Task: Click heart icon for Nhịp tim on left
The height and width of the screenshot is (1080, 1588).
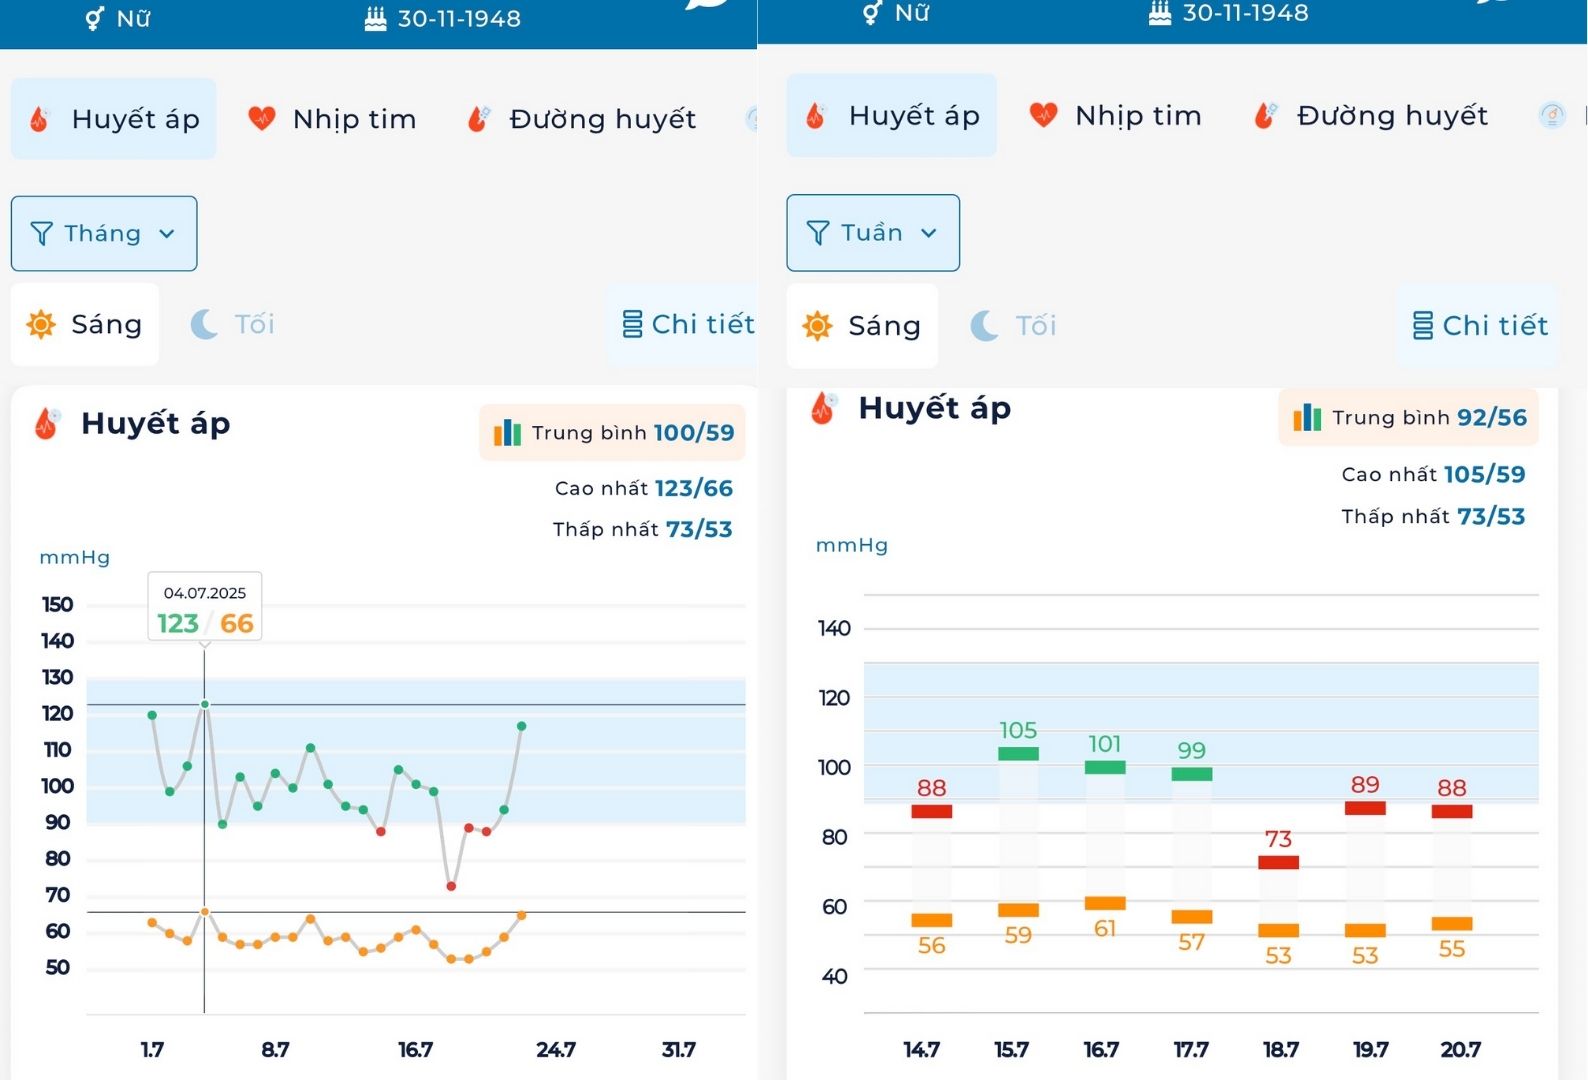Action: click(262, 119)
